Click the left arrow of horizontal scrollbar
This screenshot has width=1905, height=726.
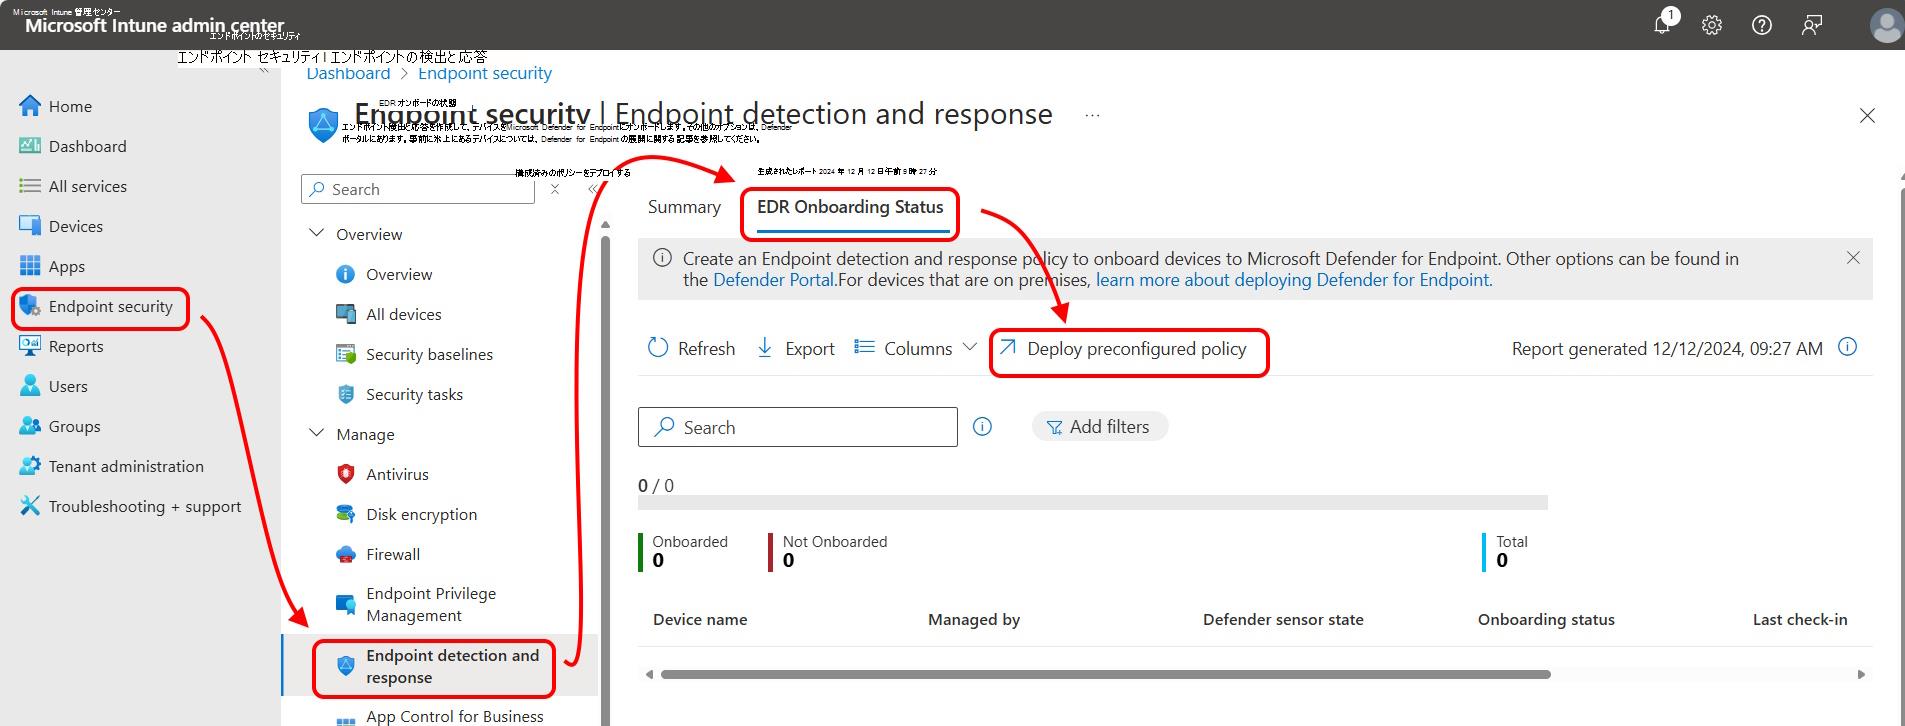pos(649,674)
